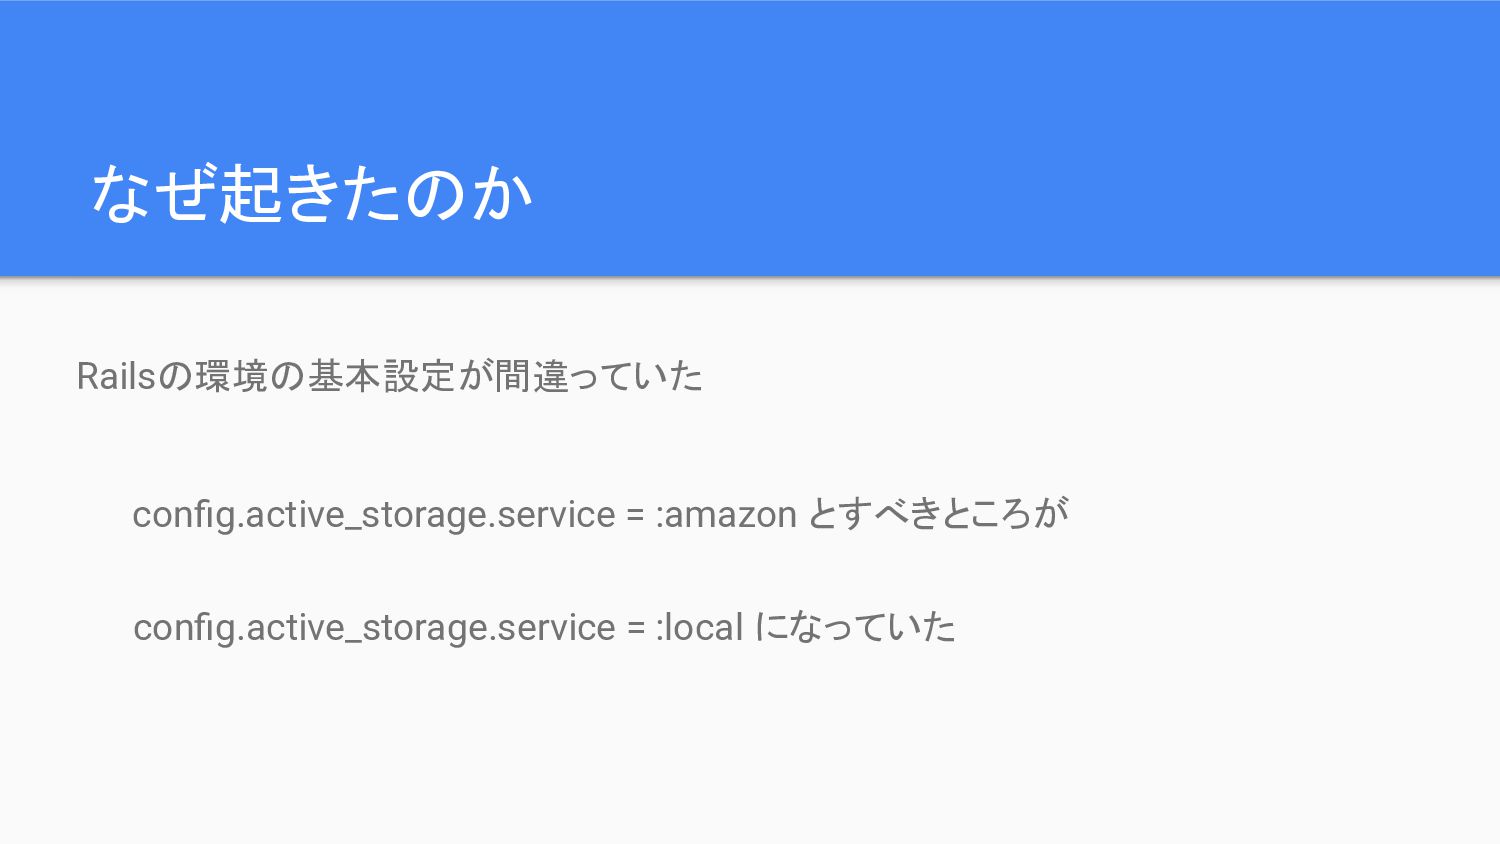Click the equals sign before :local
1500x844 pixels.
pos(636,629)
